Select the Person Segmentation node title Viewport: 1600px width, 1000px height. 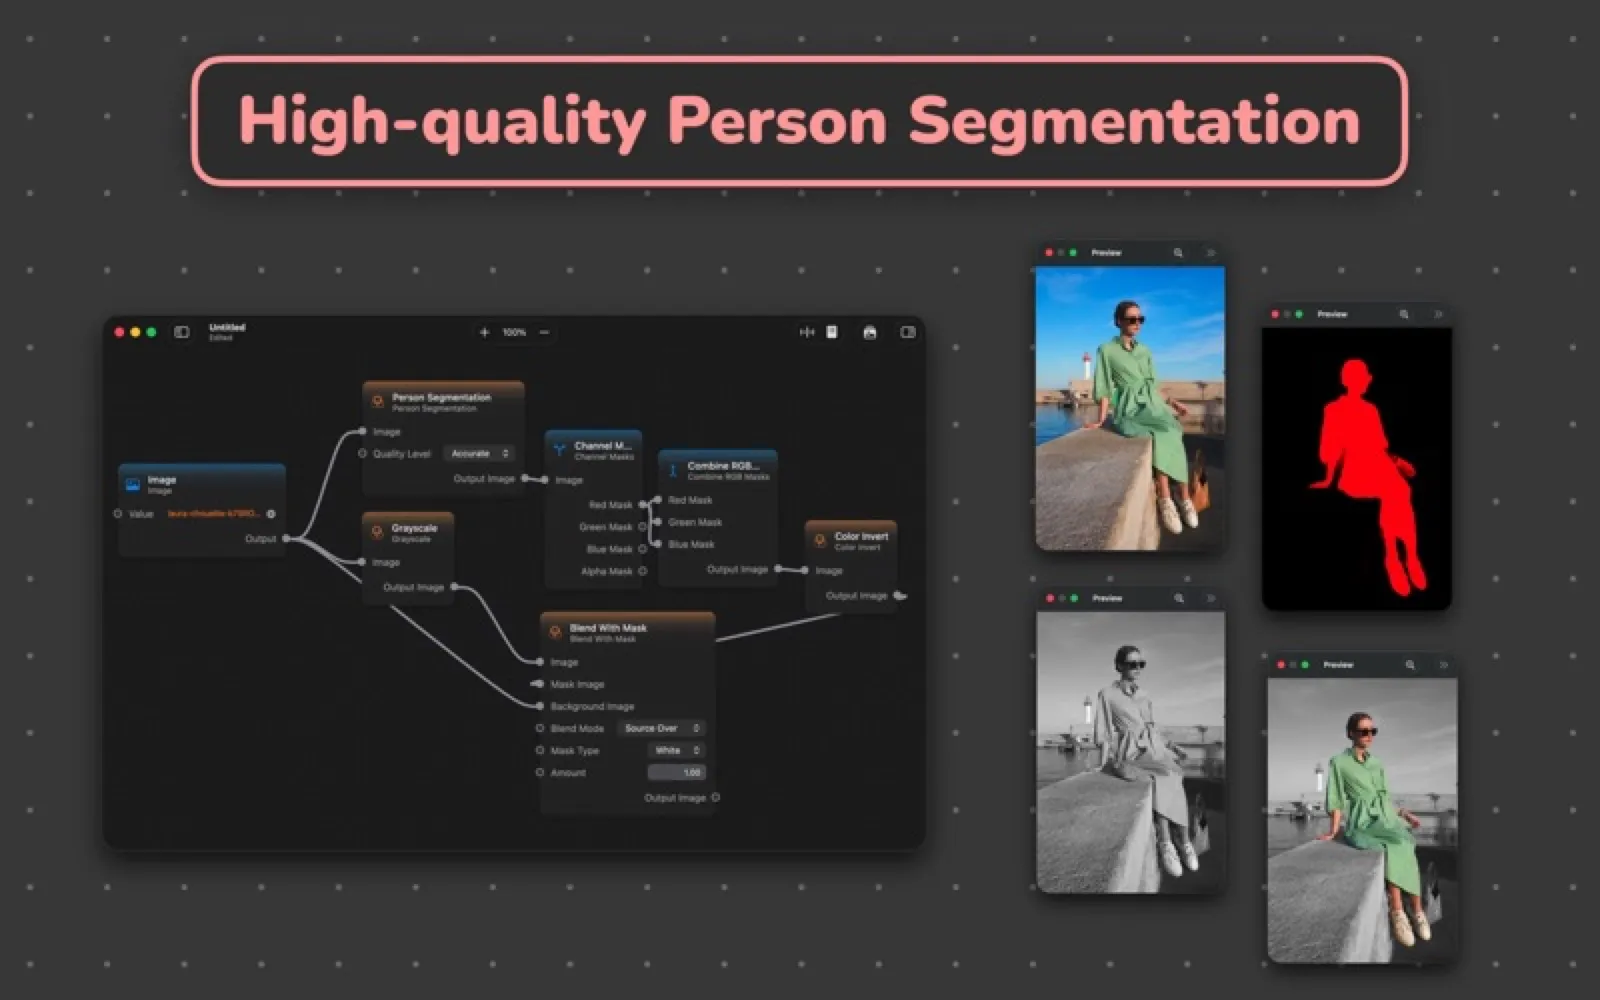(x=441, y=397)
